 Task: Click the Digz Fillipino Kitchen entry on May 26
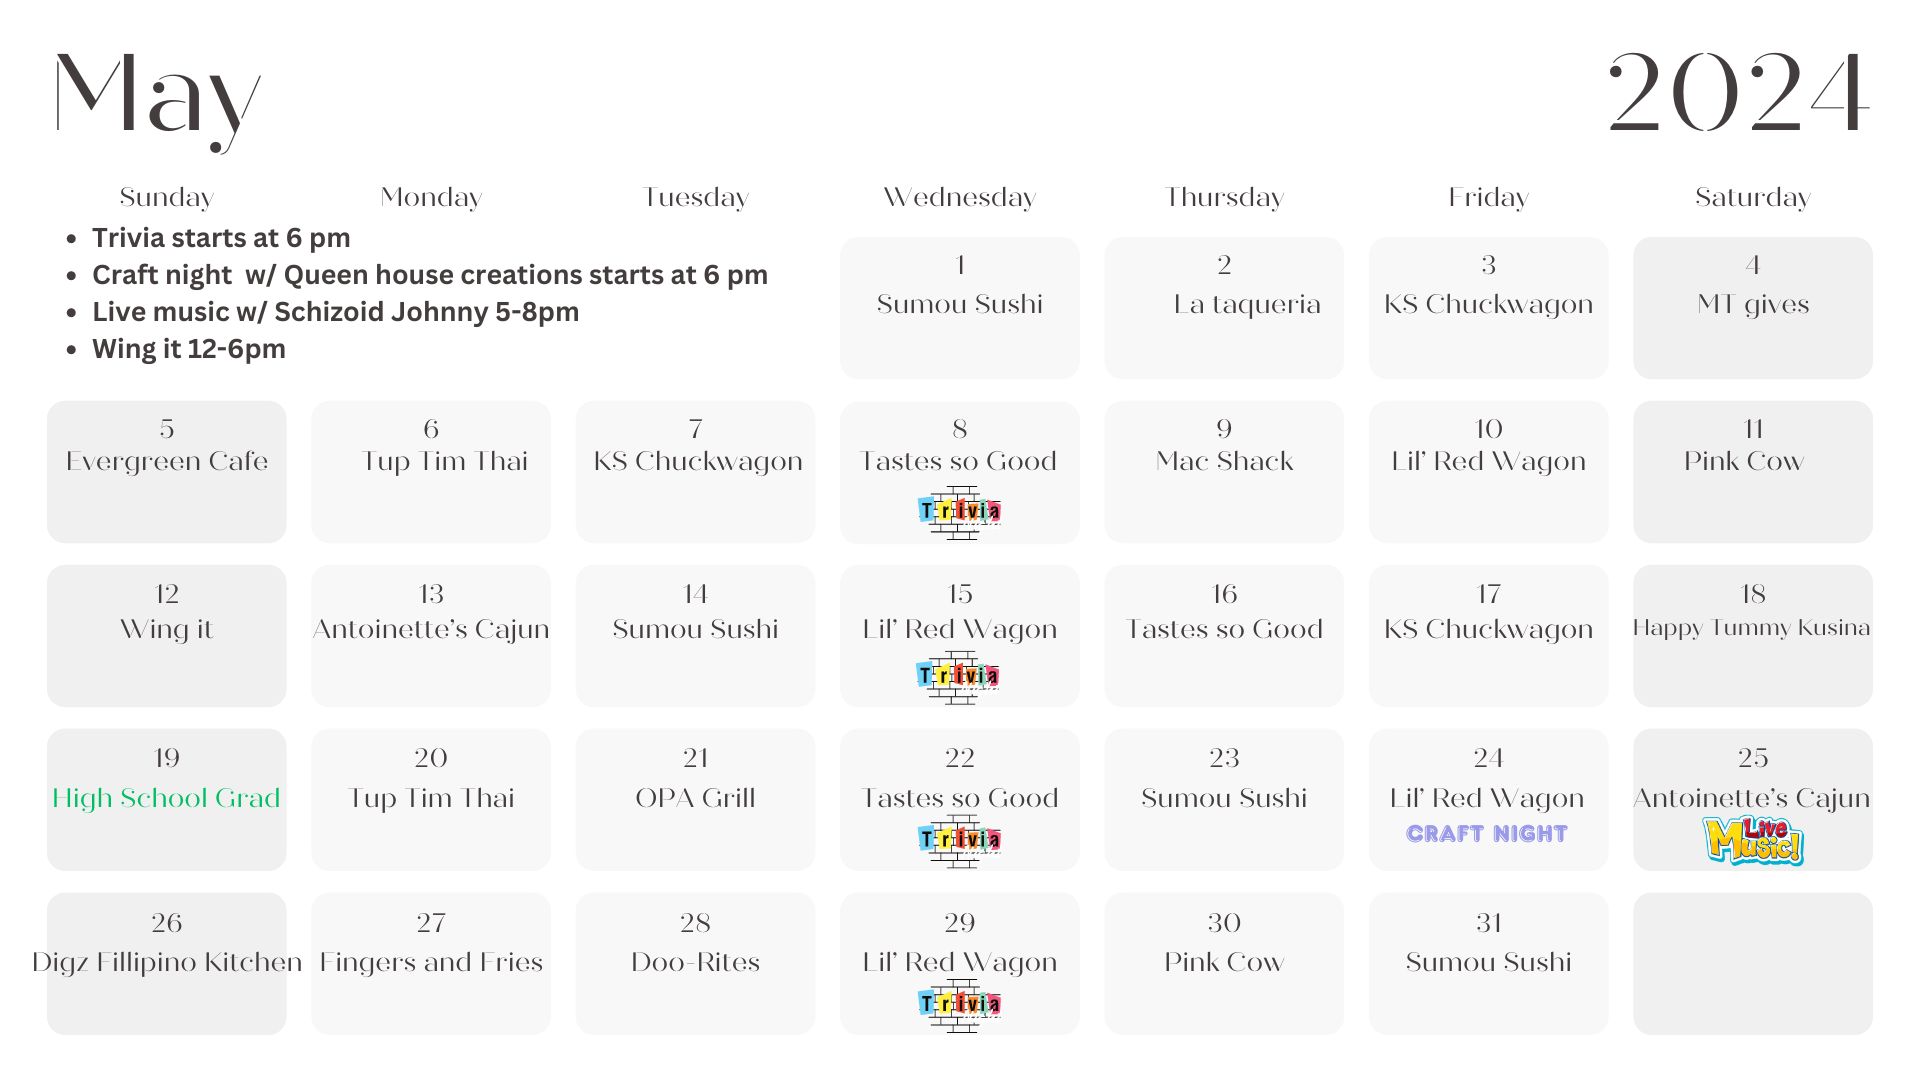[x=166, y=962]
